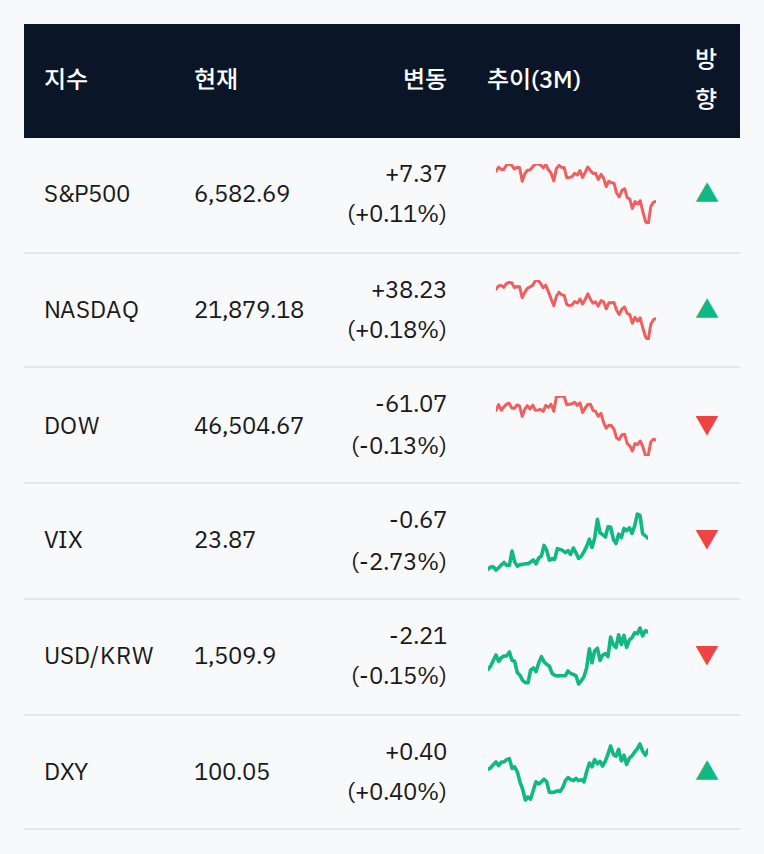Click the USD/KRW index name
This screenshot has width=764, height=854.
(99, 656)
